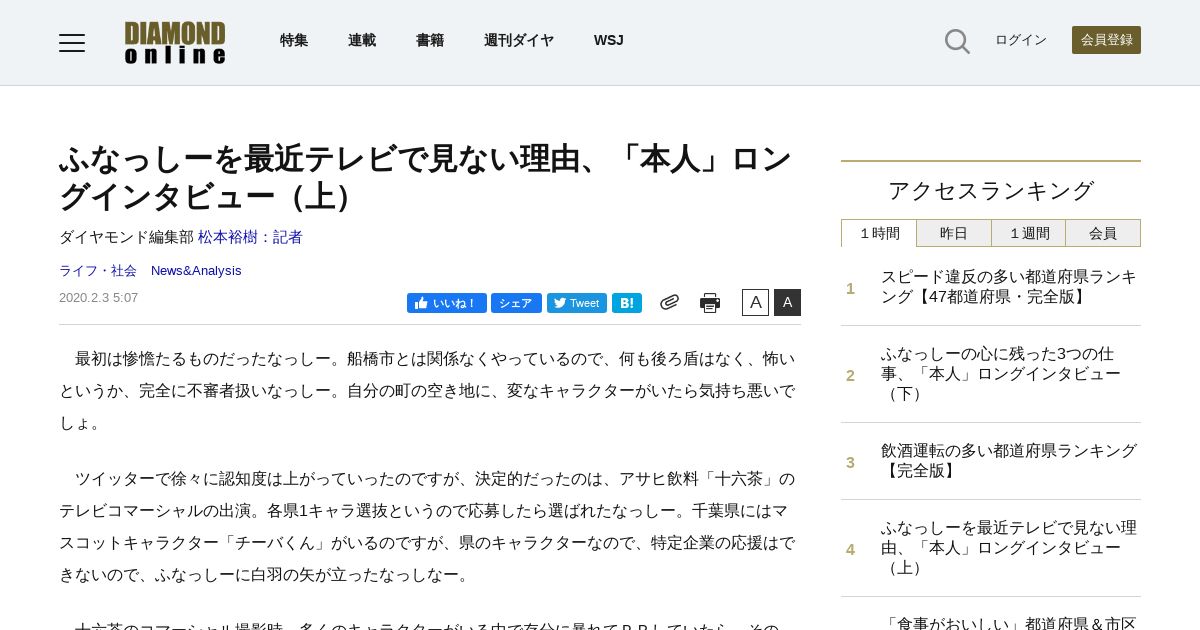The image size is (1200, 630).
Task: Open author link 松本裕樹：記者
Action: click(250, 237)
